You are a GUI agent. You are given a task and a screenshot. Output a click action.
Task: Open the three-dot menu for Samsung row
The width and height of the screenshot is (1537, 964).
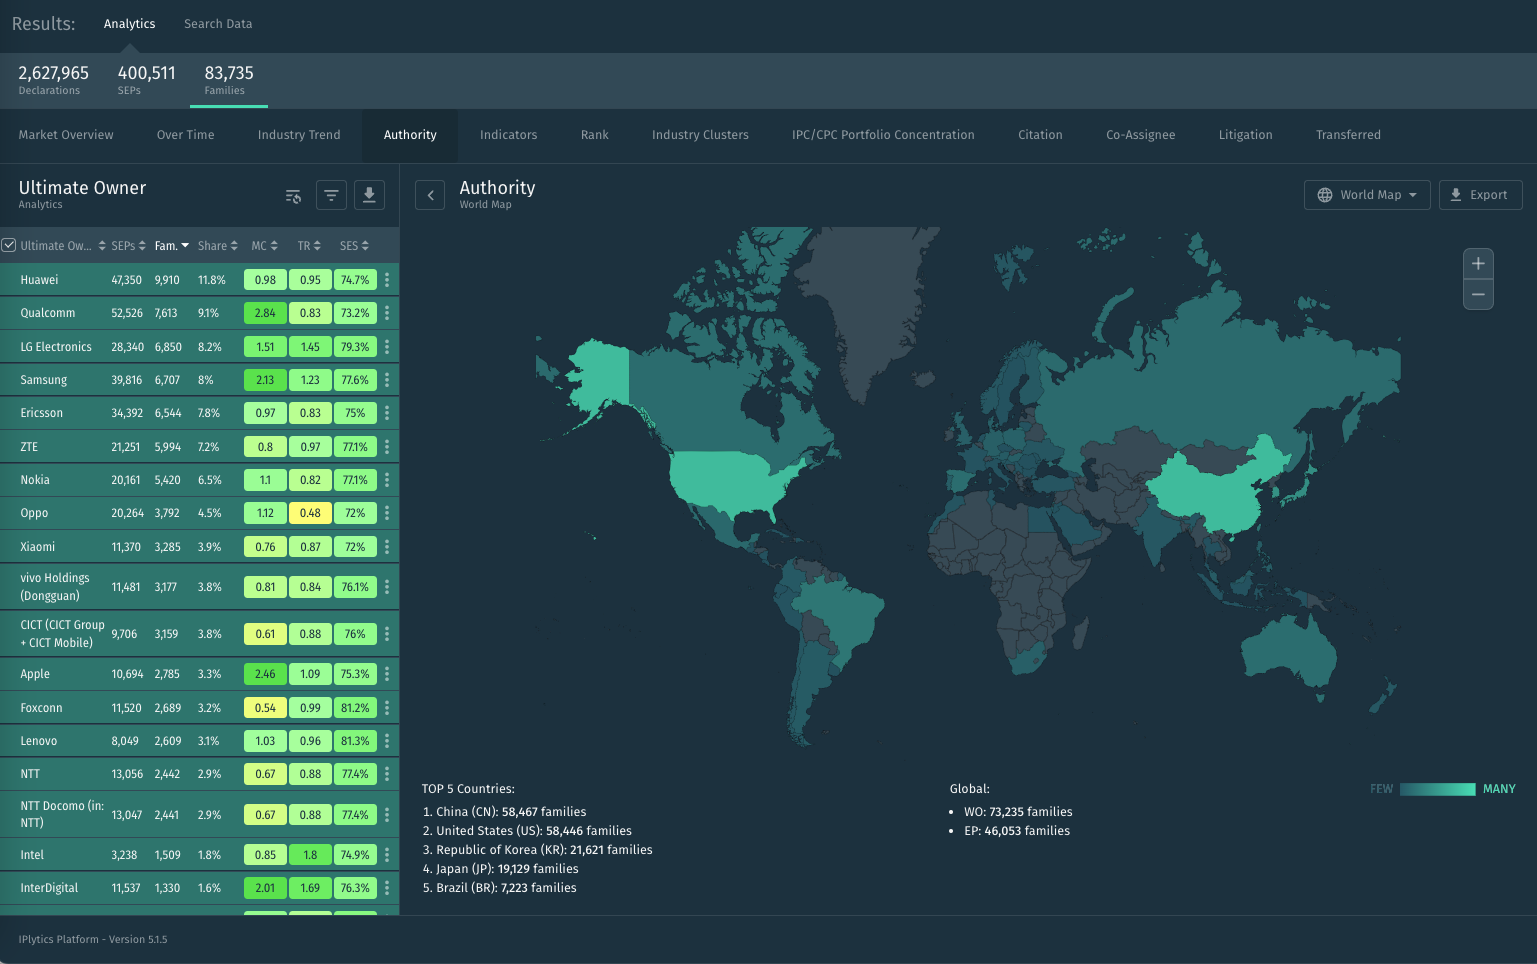point(387,380)
